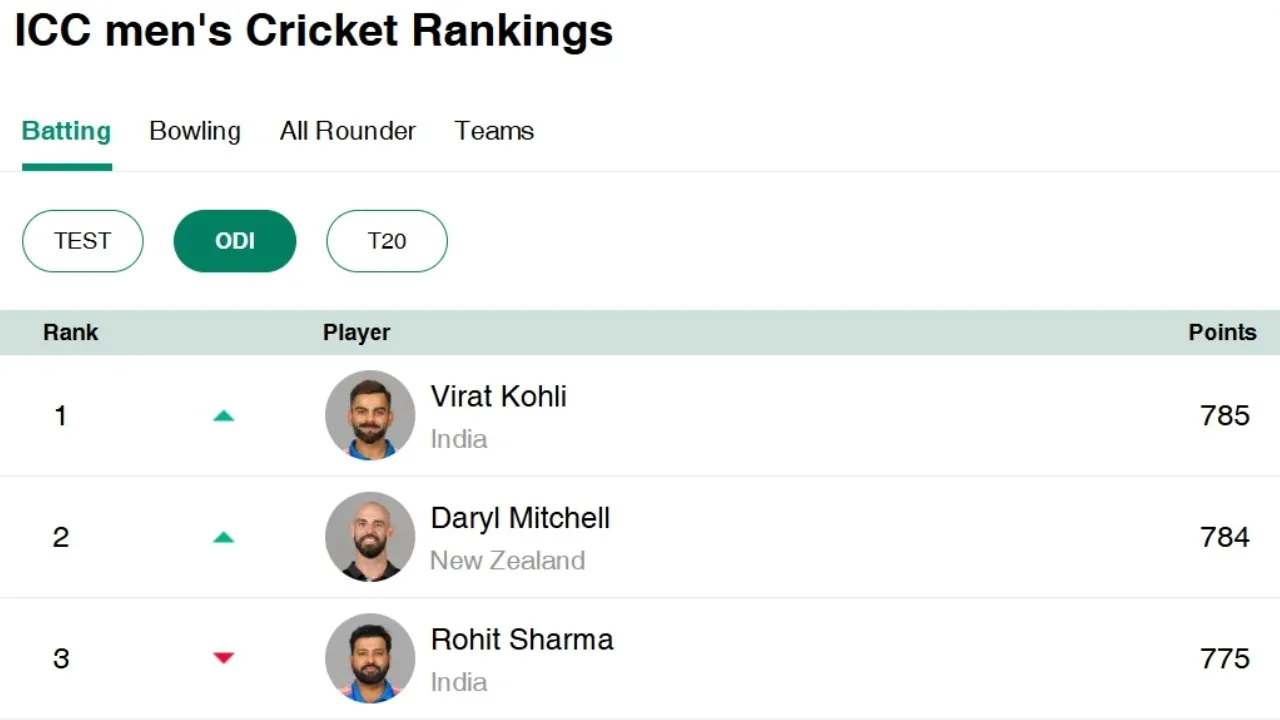The image size is (1280, 720).
Task: Open Virat Kohli's player name link
Action: click(x=498, y=397)
